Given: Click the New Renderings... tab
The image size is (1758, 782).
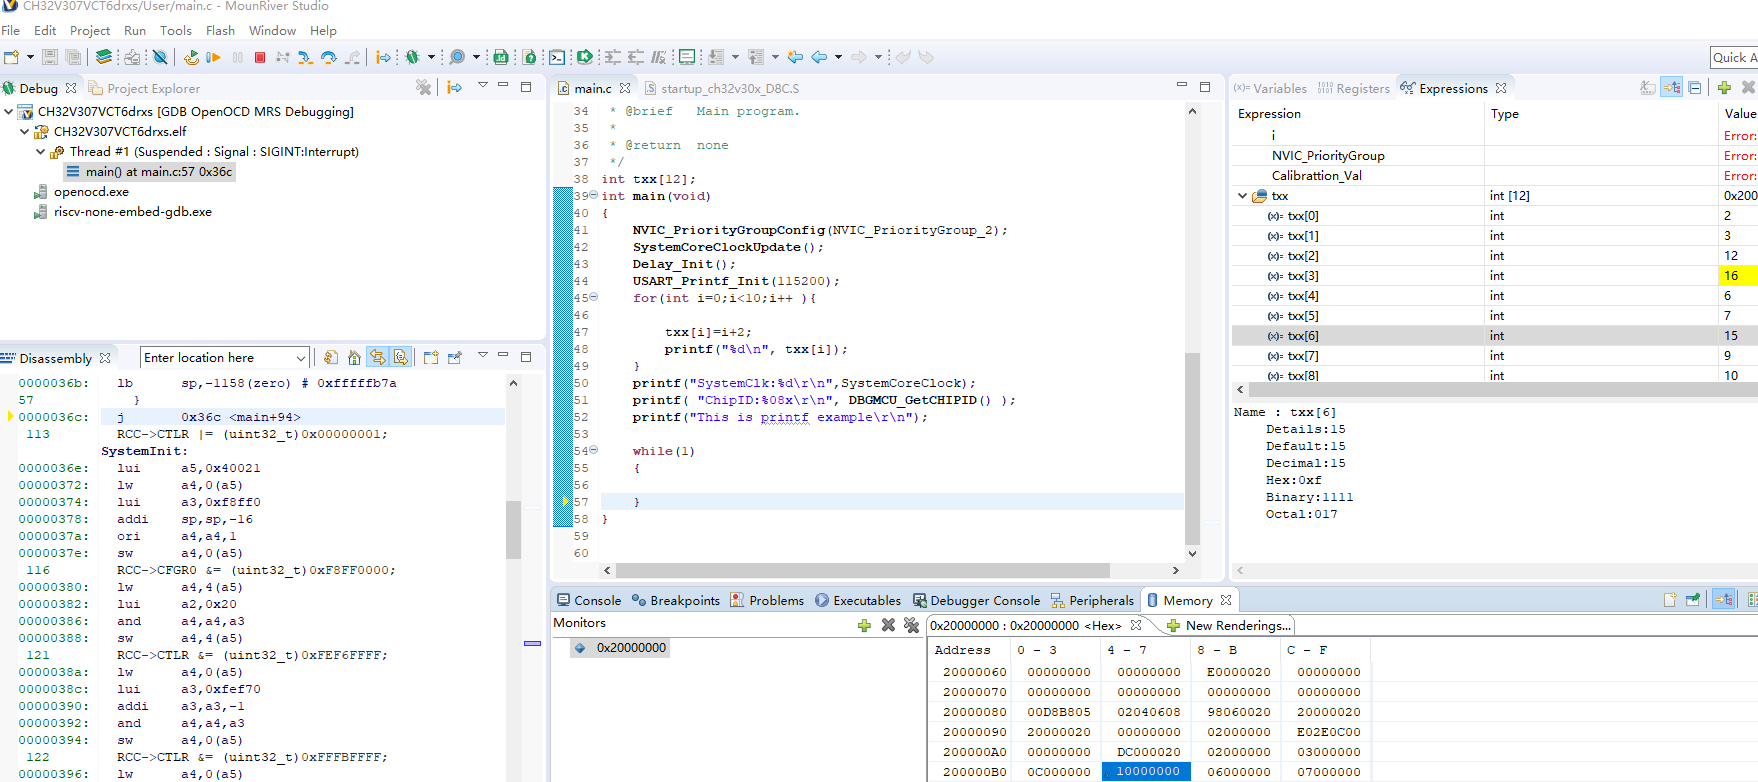Looking at the screenshot, I should click(1229, 625).
